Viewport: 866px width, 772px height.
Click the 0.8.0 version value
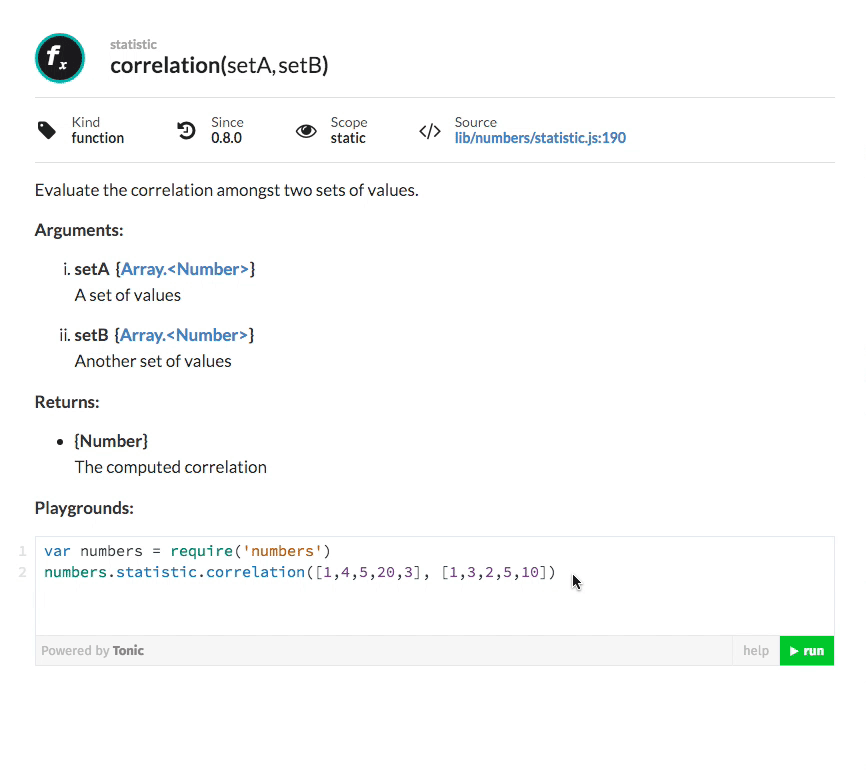[226, 138]
